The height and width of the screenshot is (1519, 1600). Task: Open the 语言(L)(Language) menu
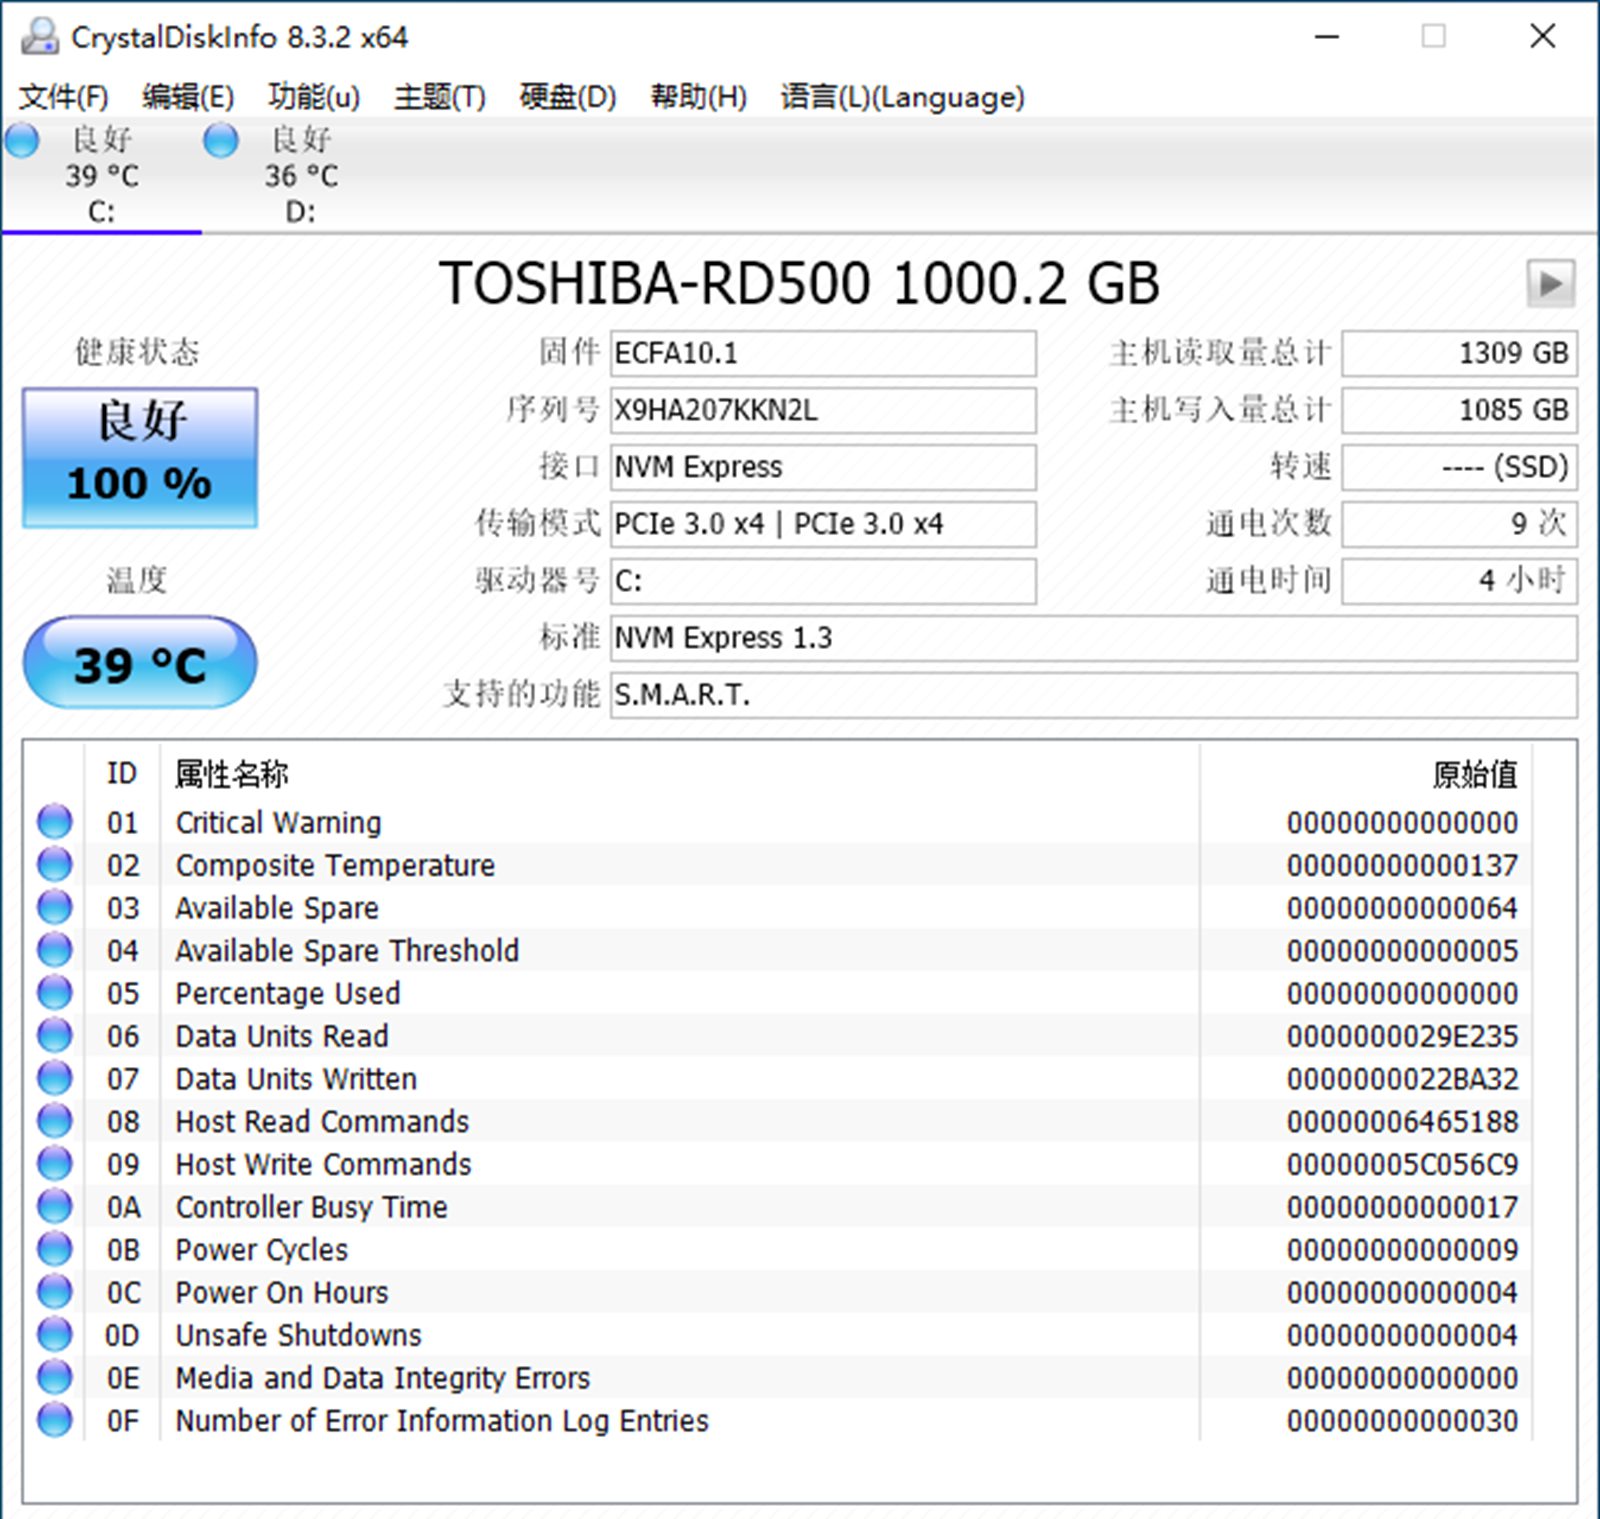(x=901, y=97)
